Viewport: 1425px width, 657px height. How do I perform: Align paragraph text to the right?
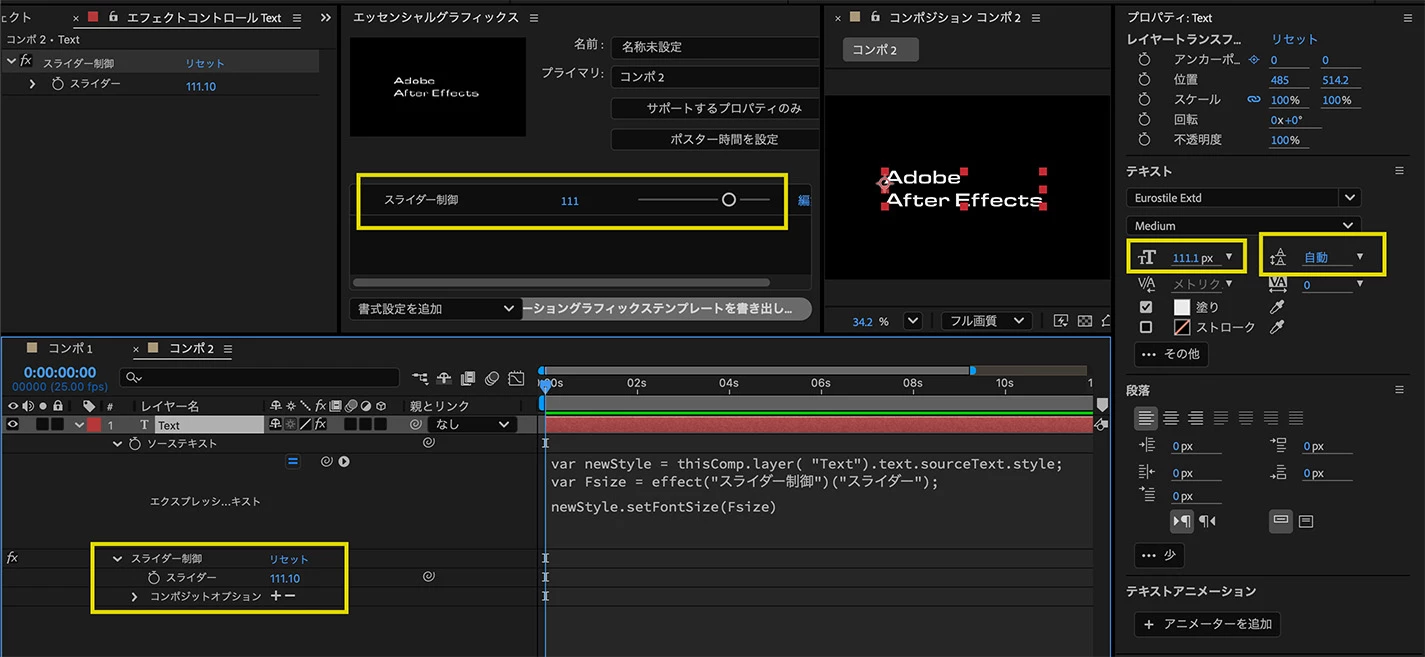1196,418
